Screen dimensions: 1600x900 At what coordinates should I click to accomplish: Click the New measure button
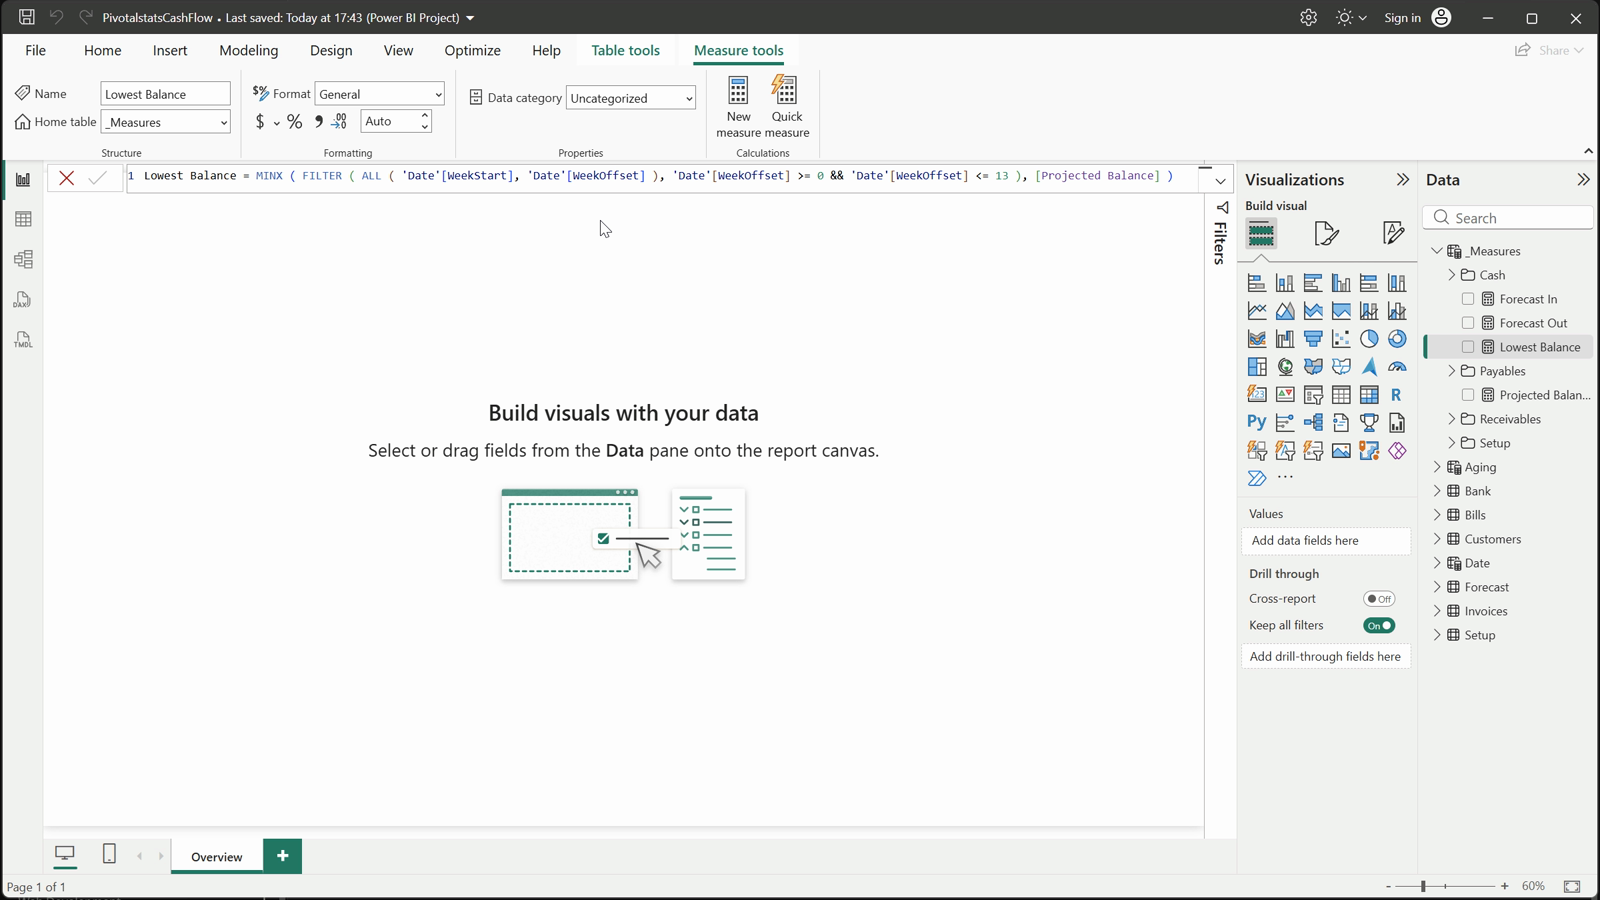[738, 107]
